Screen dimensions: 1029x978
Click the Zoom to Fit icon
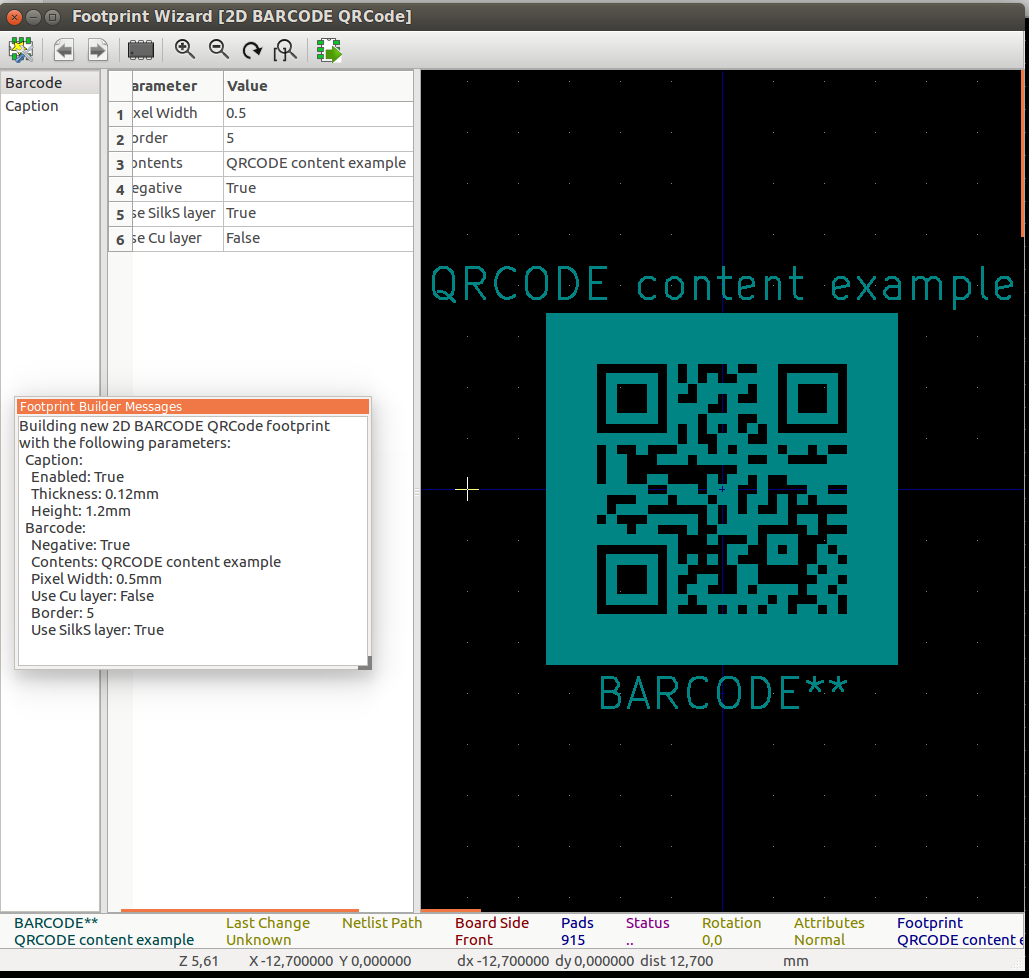click(x=286, y=49)
